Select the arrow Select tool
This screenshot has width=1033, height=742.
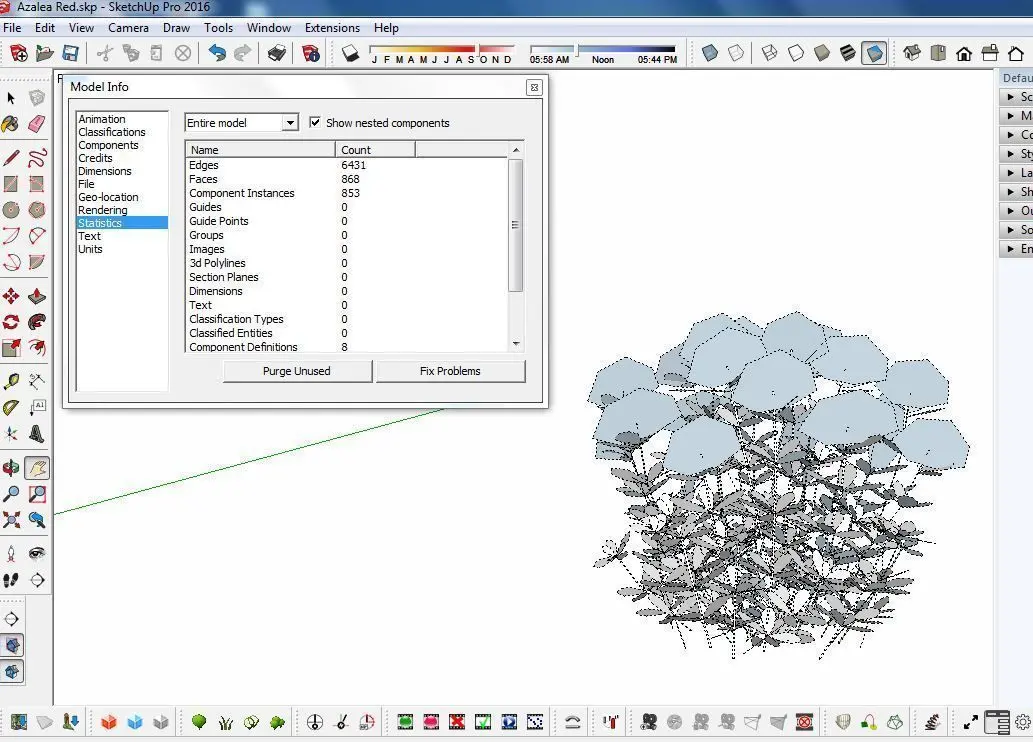[11, 98]
